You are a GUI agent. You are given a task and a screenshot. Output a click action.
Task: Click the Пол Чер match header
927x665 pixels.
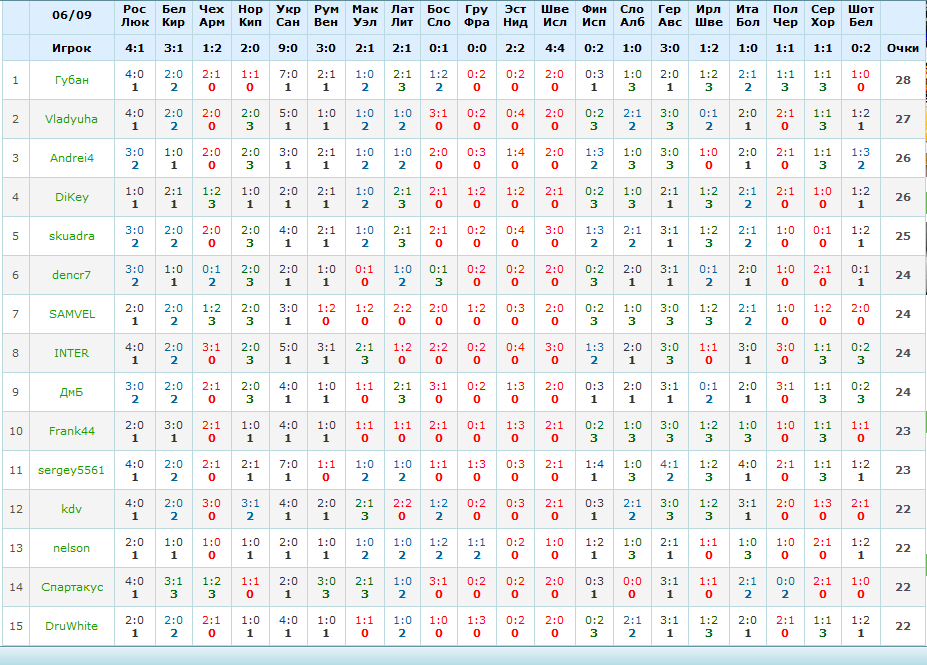click(785, 16)
